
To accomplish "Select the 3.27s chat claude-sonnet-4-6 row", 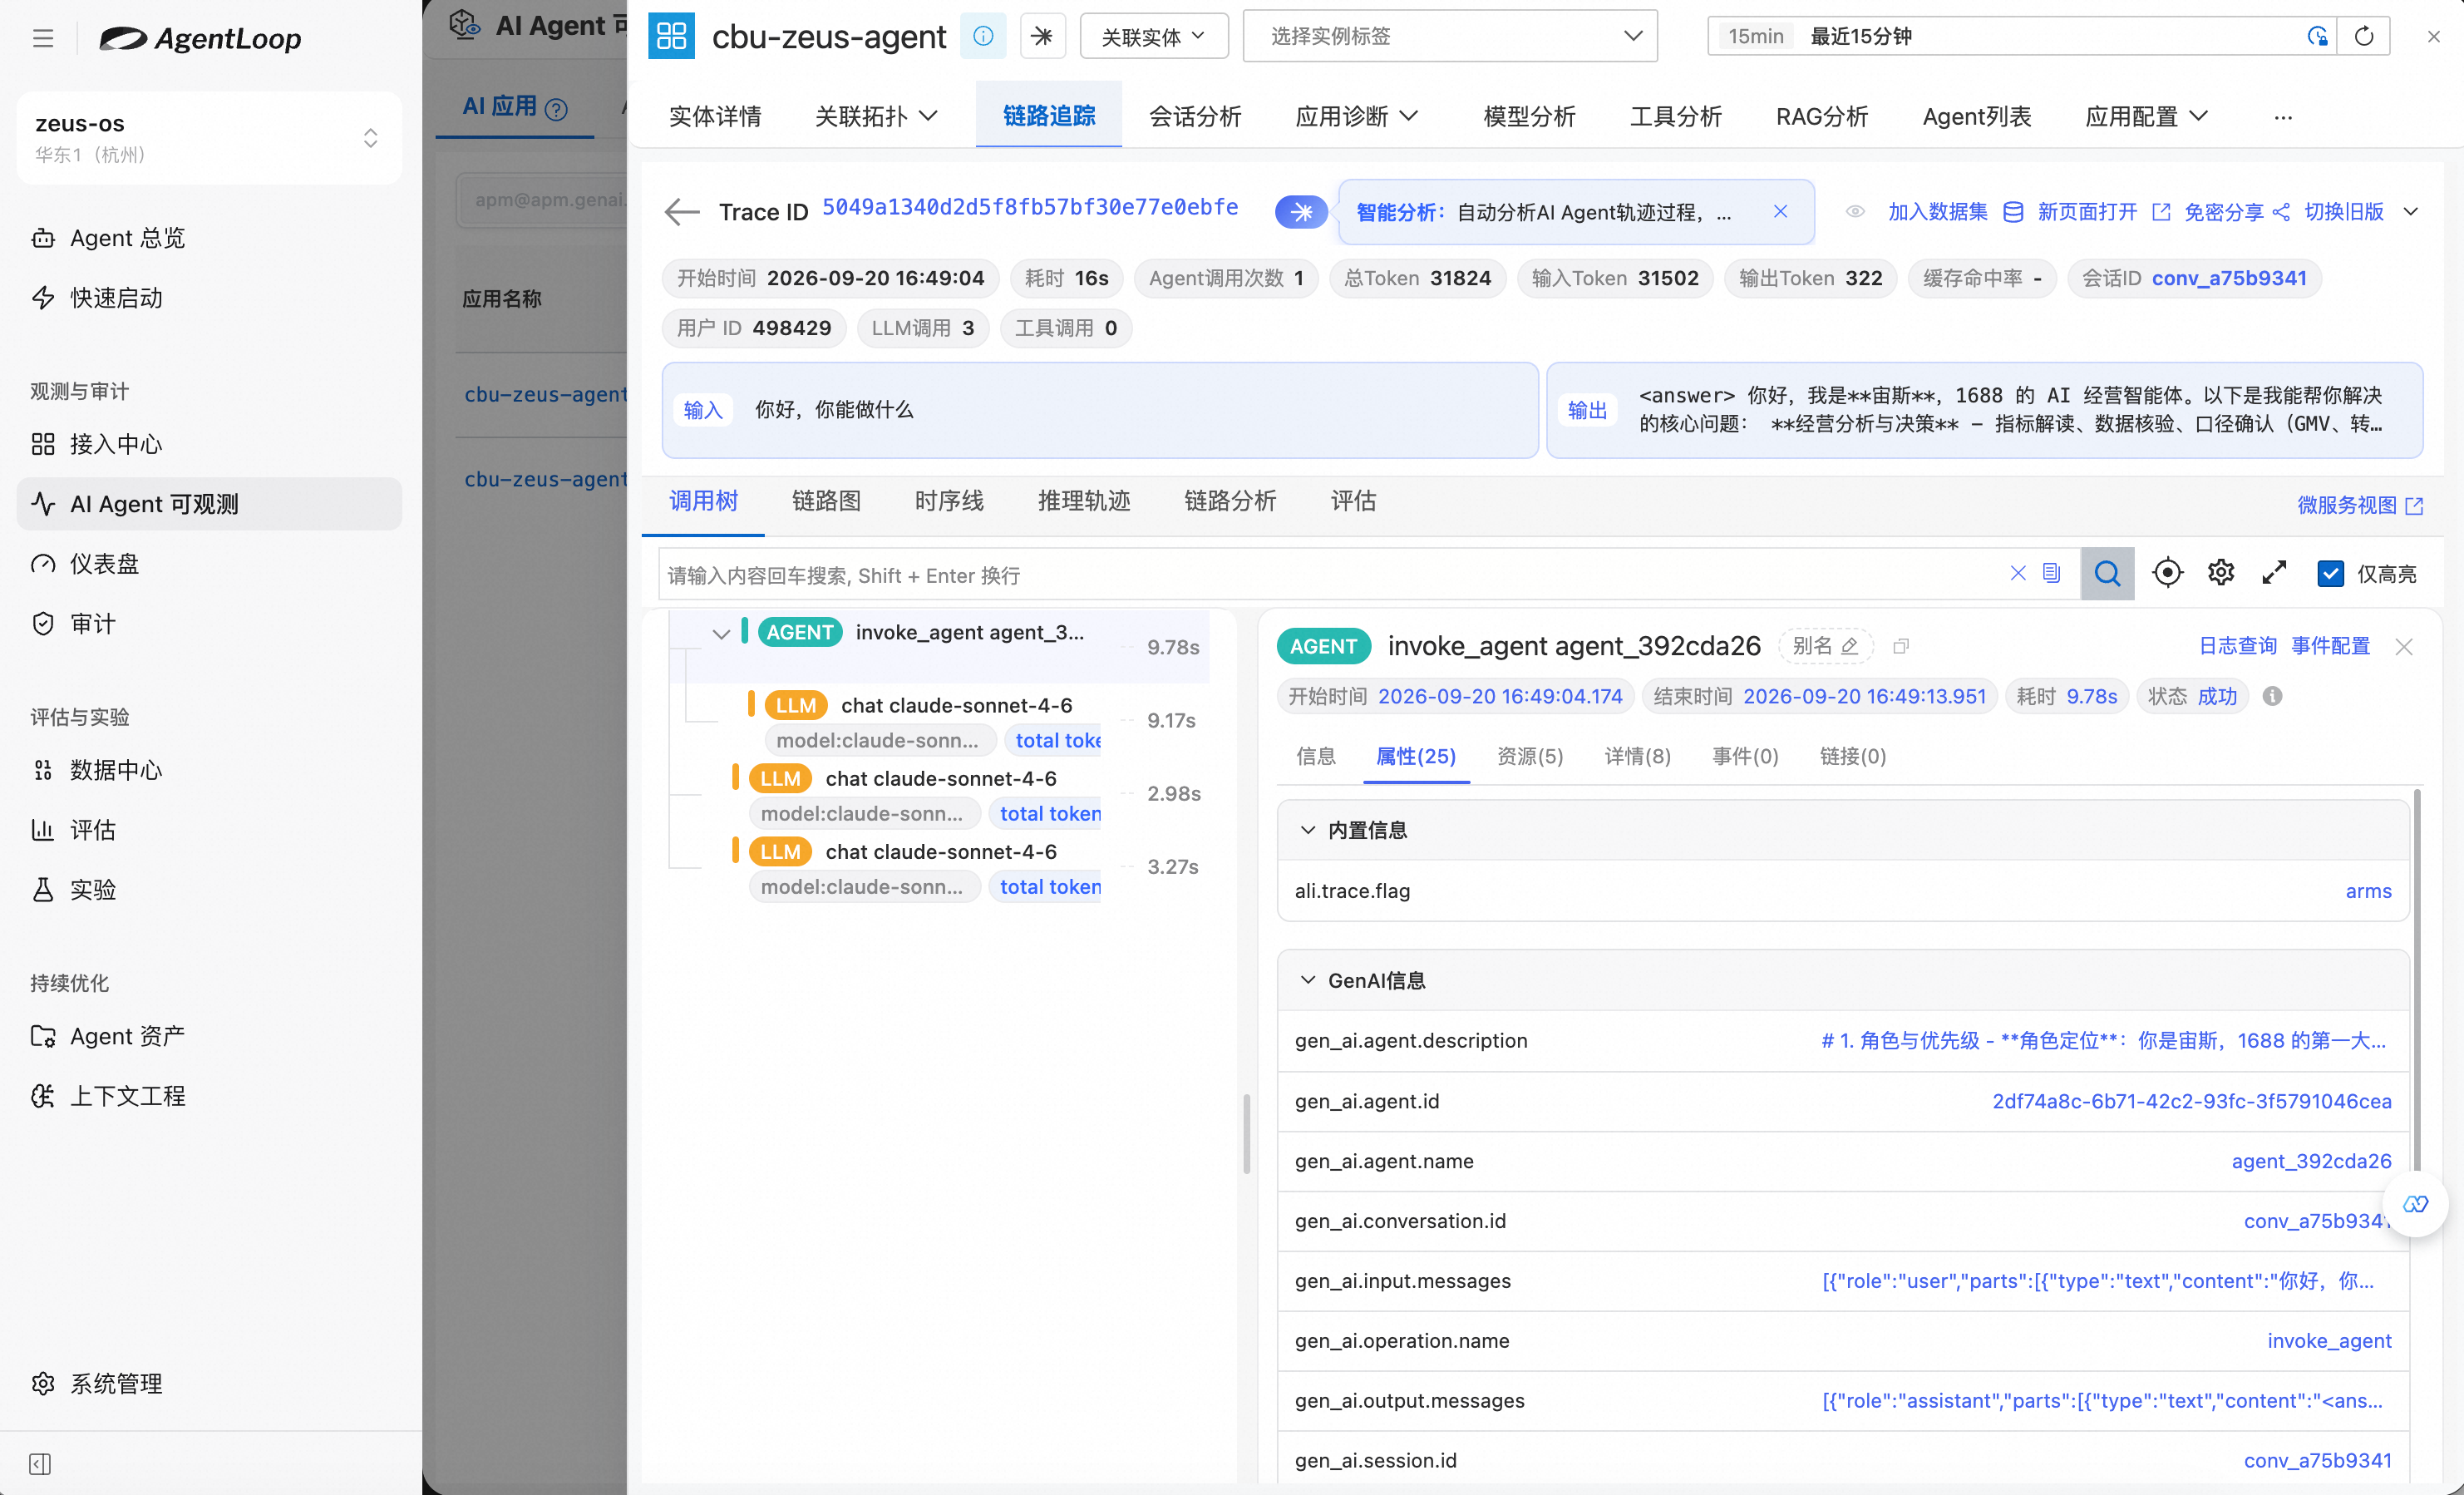I will click(940, 868).
